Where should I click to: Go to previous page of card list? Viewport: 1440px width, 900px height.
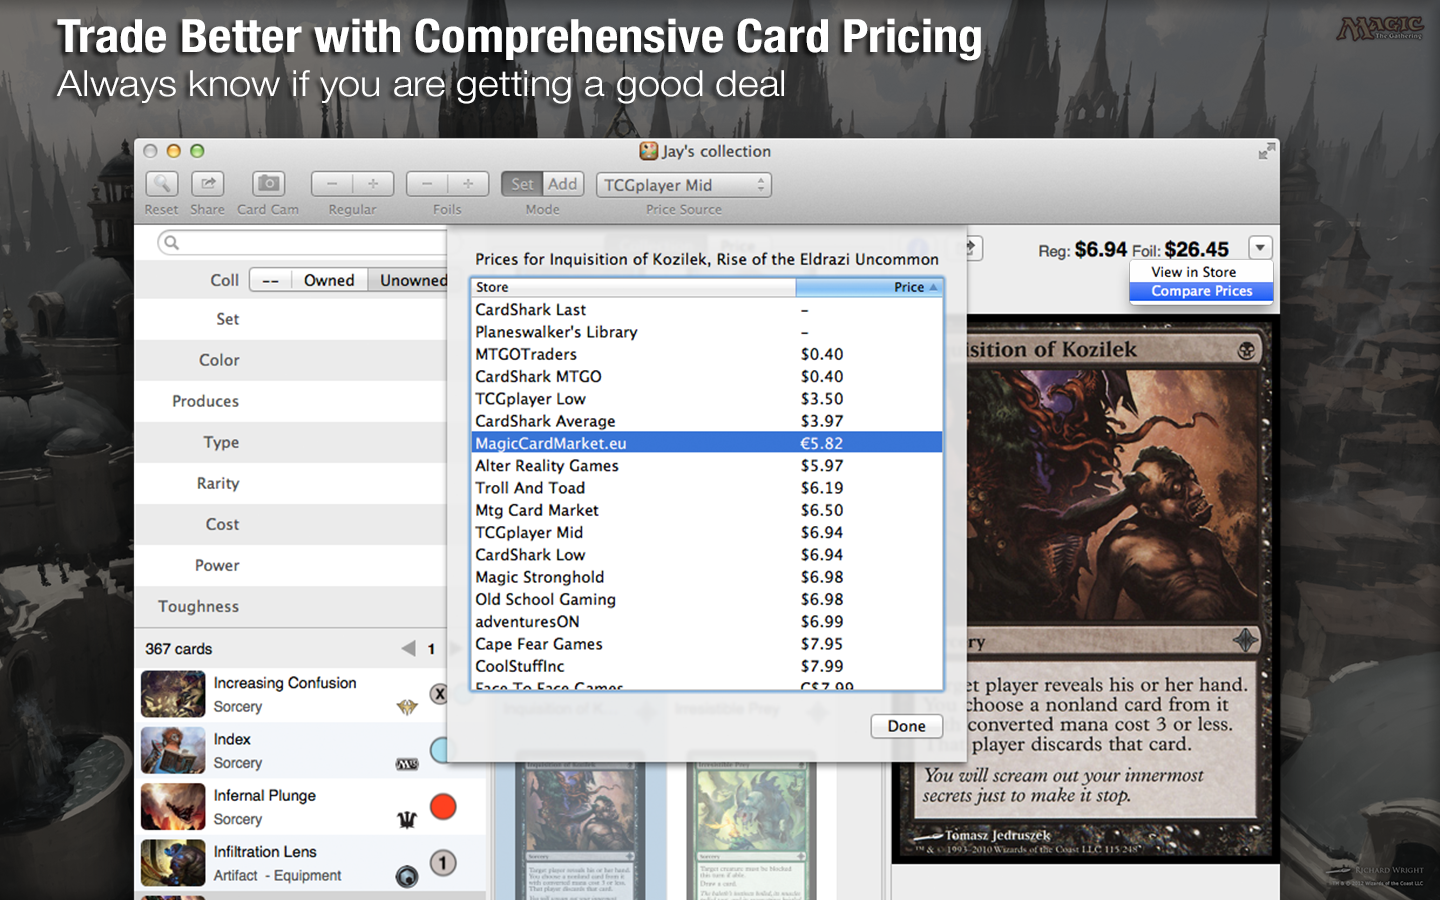408,649
